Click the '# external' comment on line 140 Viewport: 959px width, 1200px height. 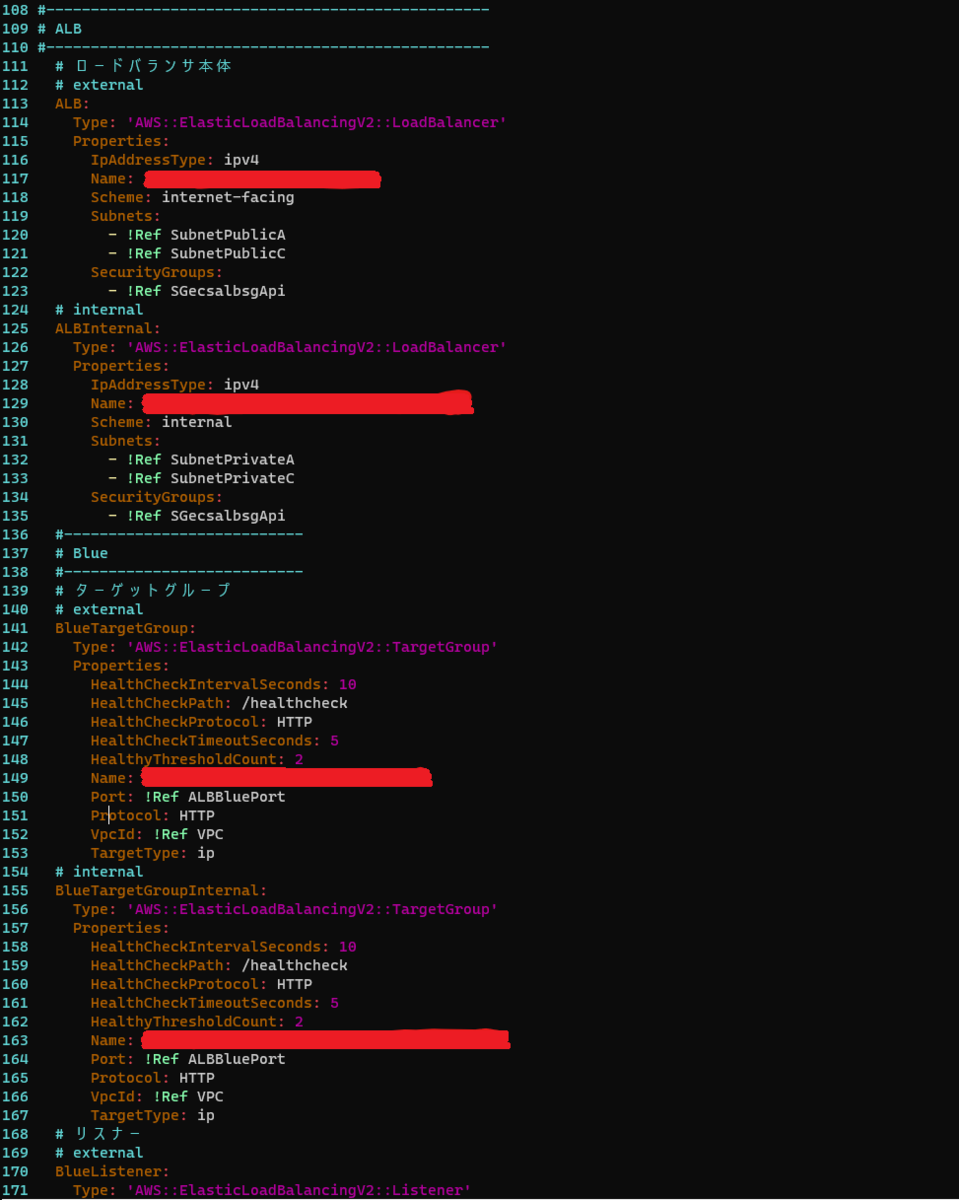tap(100, 609)
